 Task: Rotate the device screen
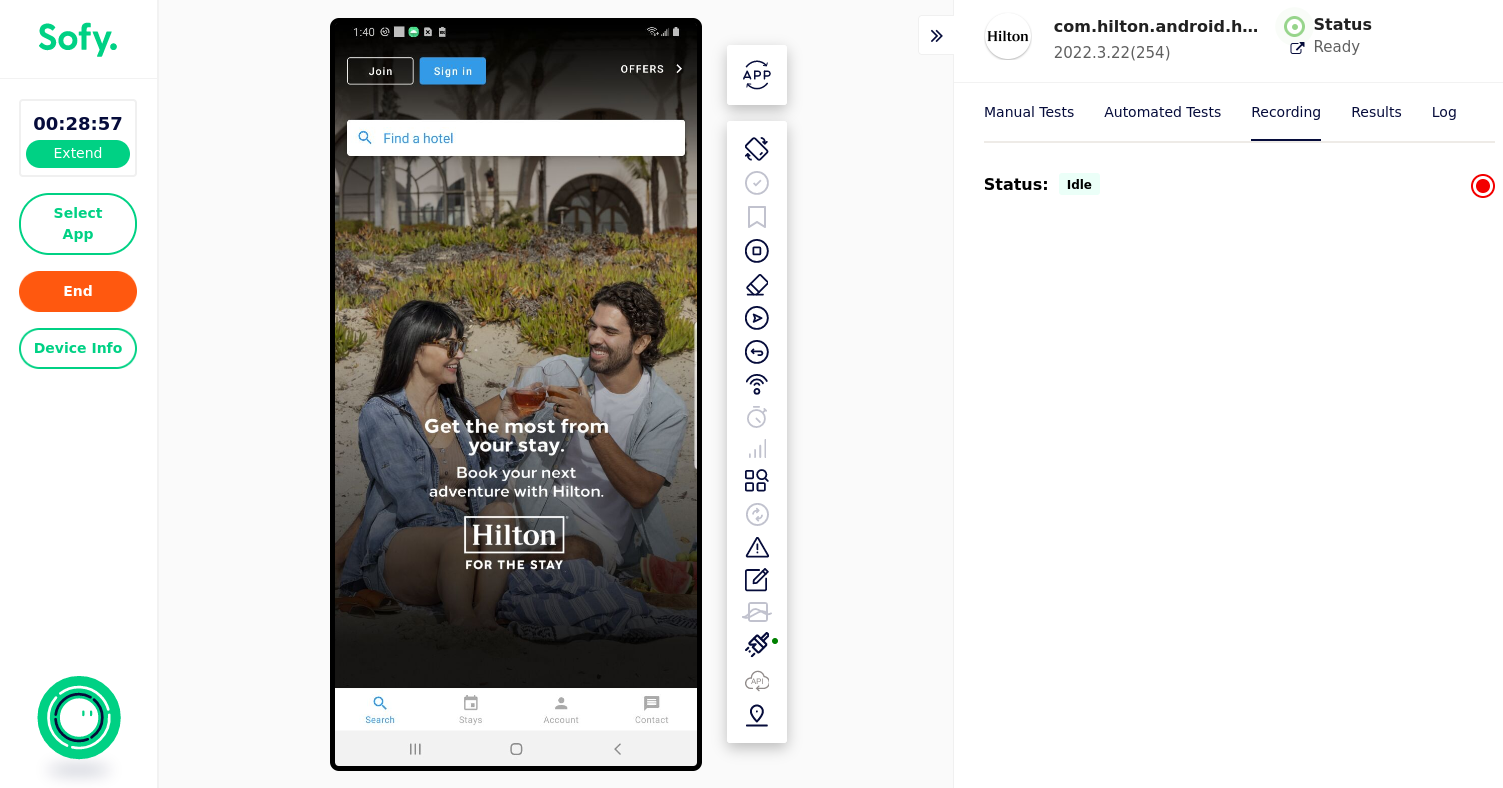[757, 148]
